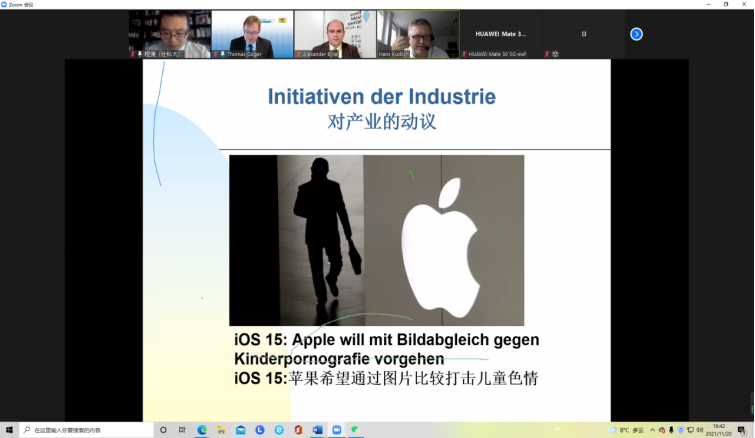Click the blue shield tray icon
This screenshot has height=438, width=755.
pos(680,430)
